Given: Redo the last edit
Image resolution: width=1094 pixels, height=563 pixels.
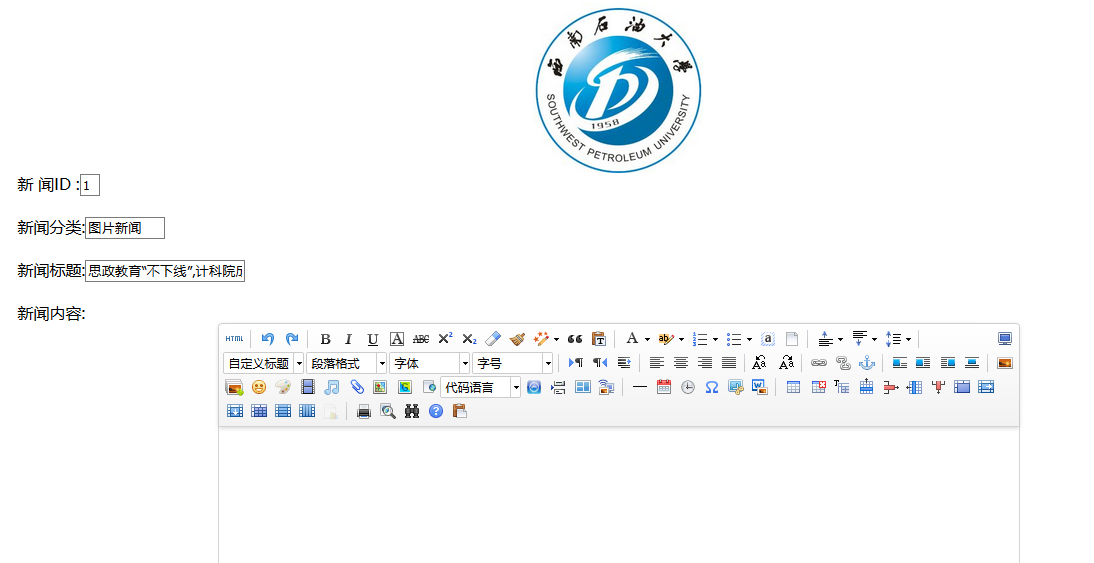Looking at the screenshot, I should click(292, 339).
